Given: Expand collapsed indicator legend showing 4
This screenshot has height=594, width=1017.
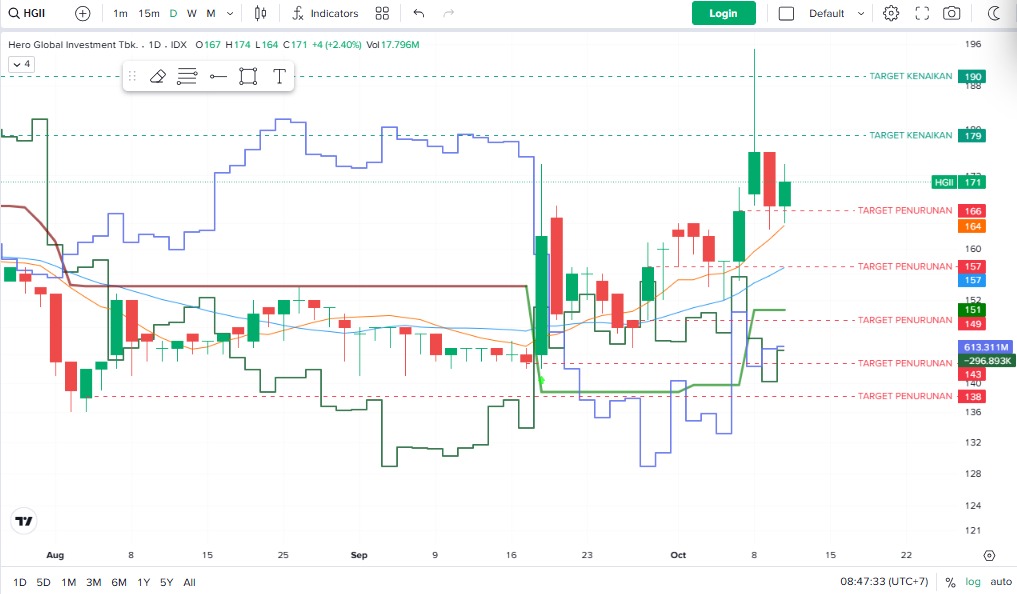Looking at the screenshot, I should (21, 64).
